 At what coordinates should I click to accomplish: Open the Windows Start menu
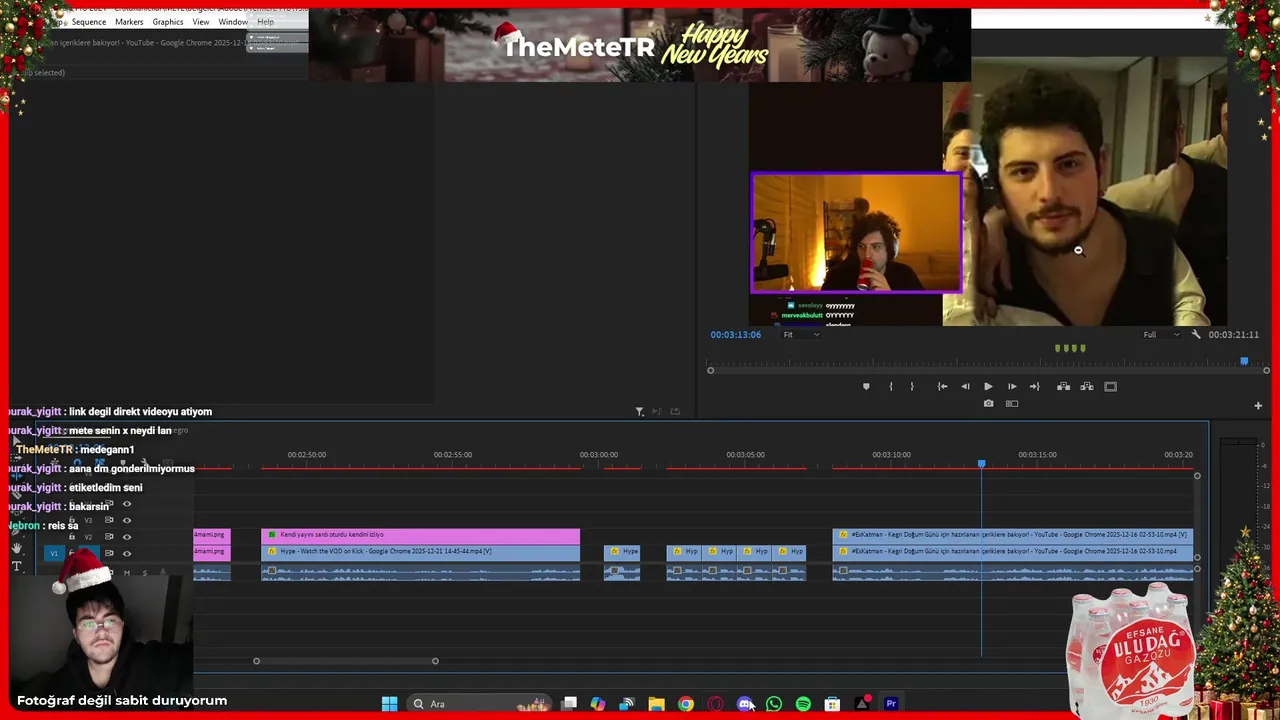pyautogui.click(x=389, y=704)
